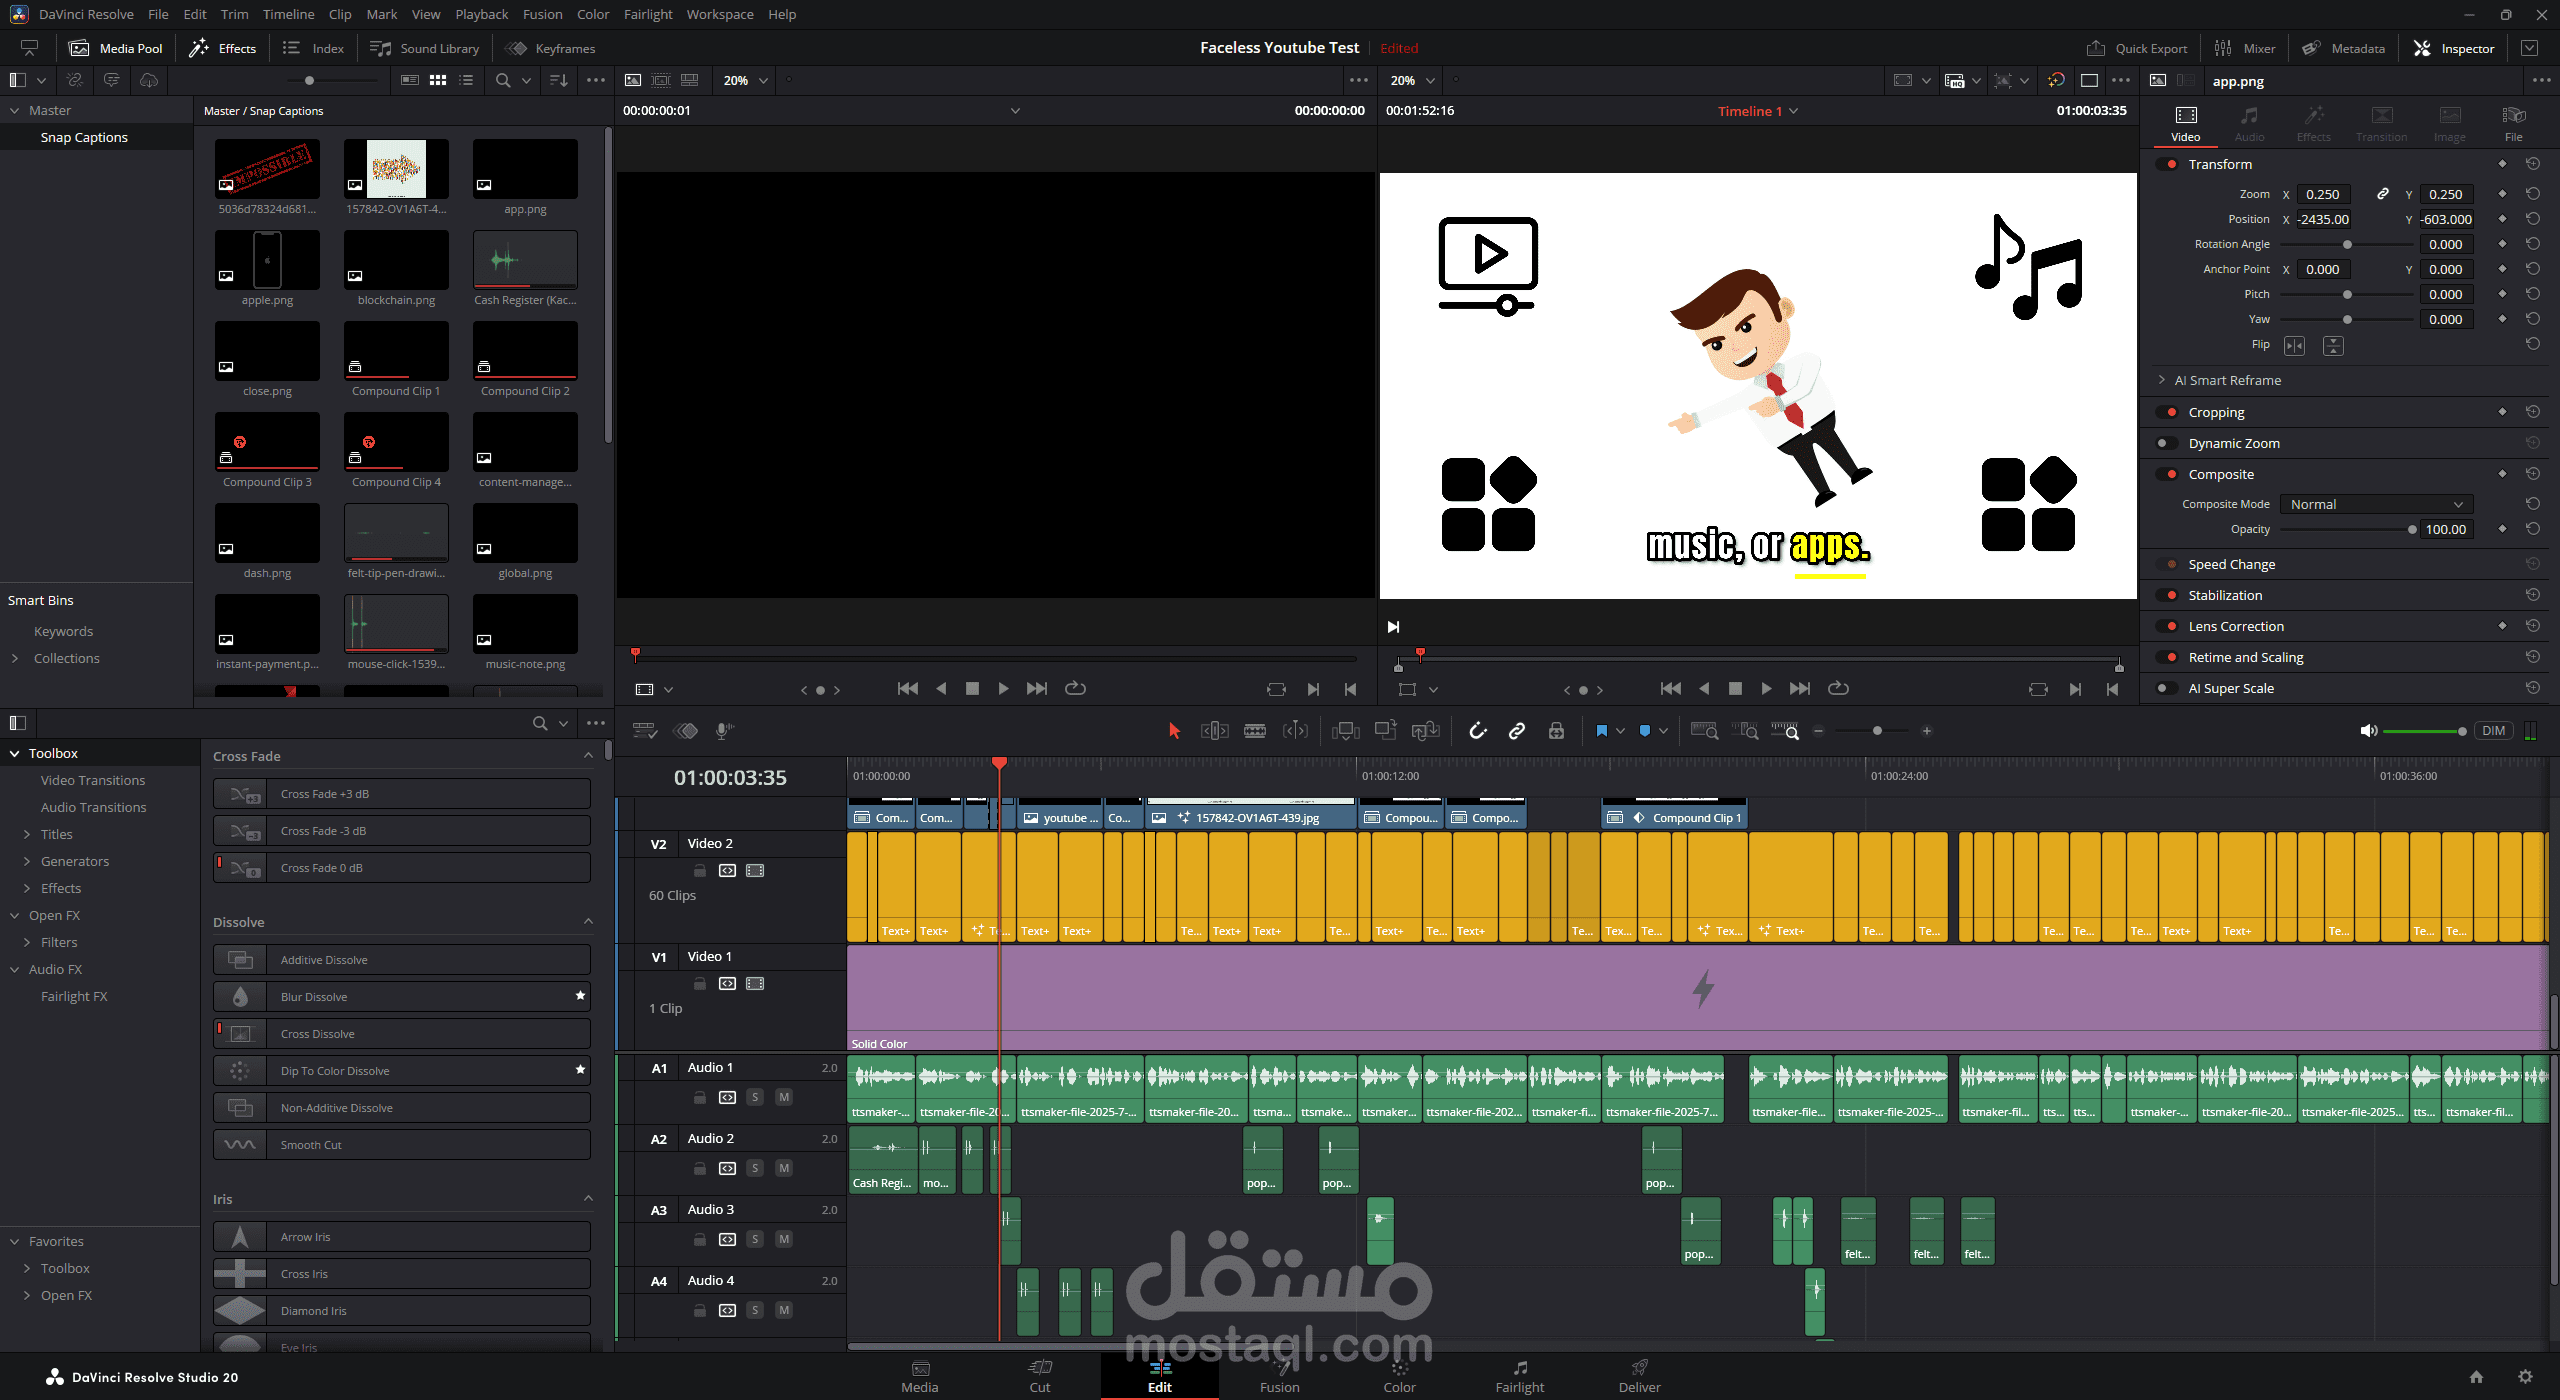Switch to the Color page
This screenshot has height=1400, width=2560.
point(1399,1376)
